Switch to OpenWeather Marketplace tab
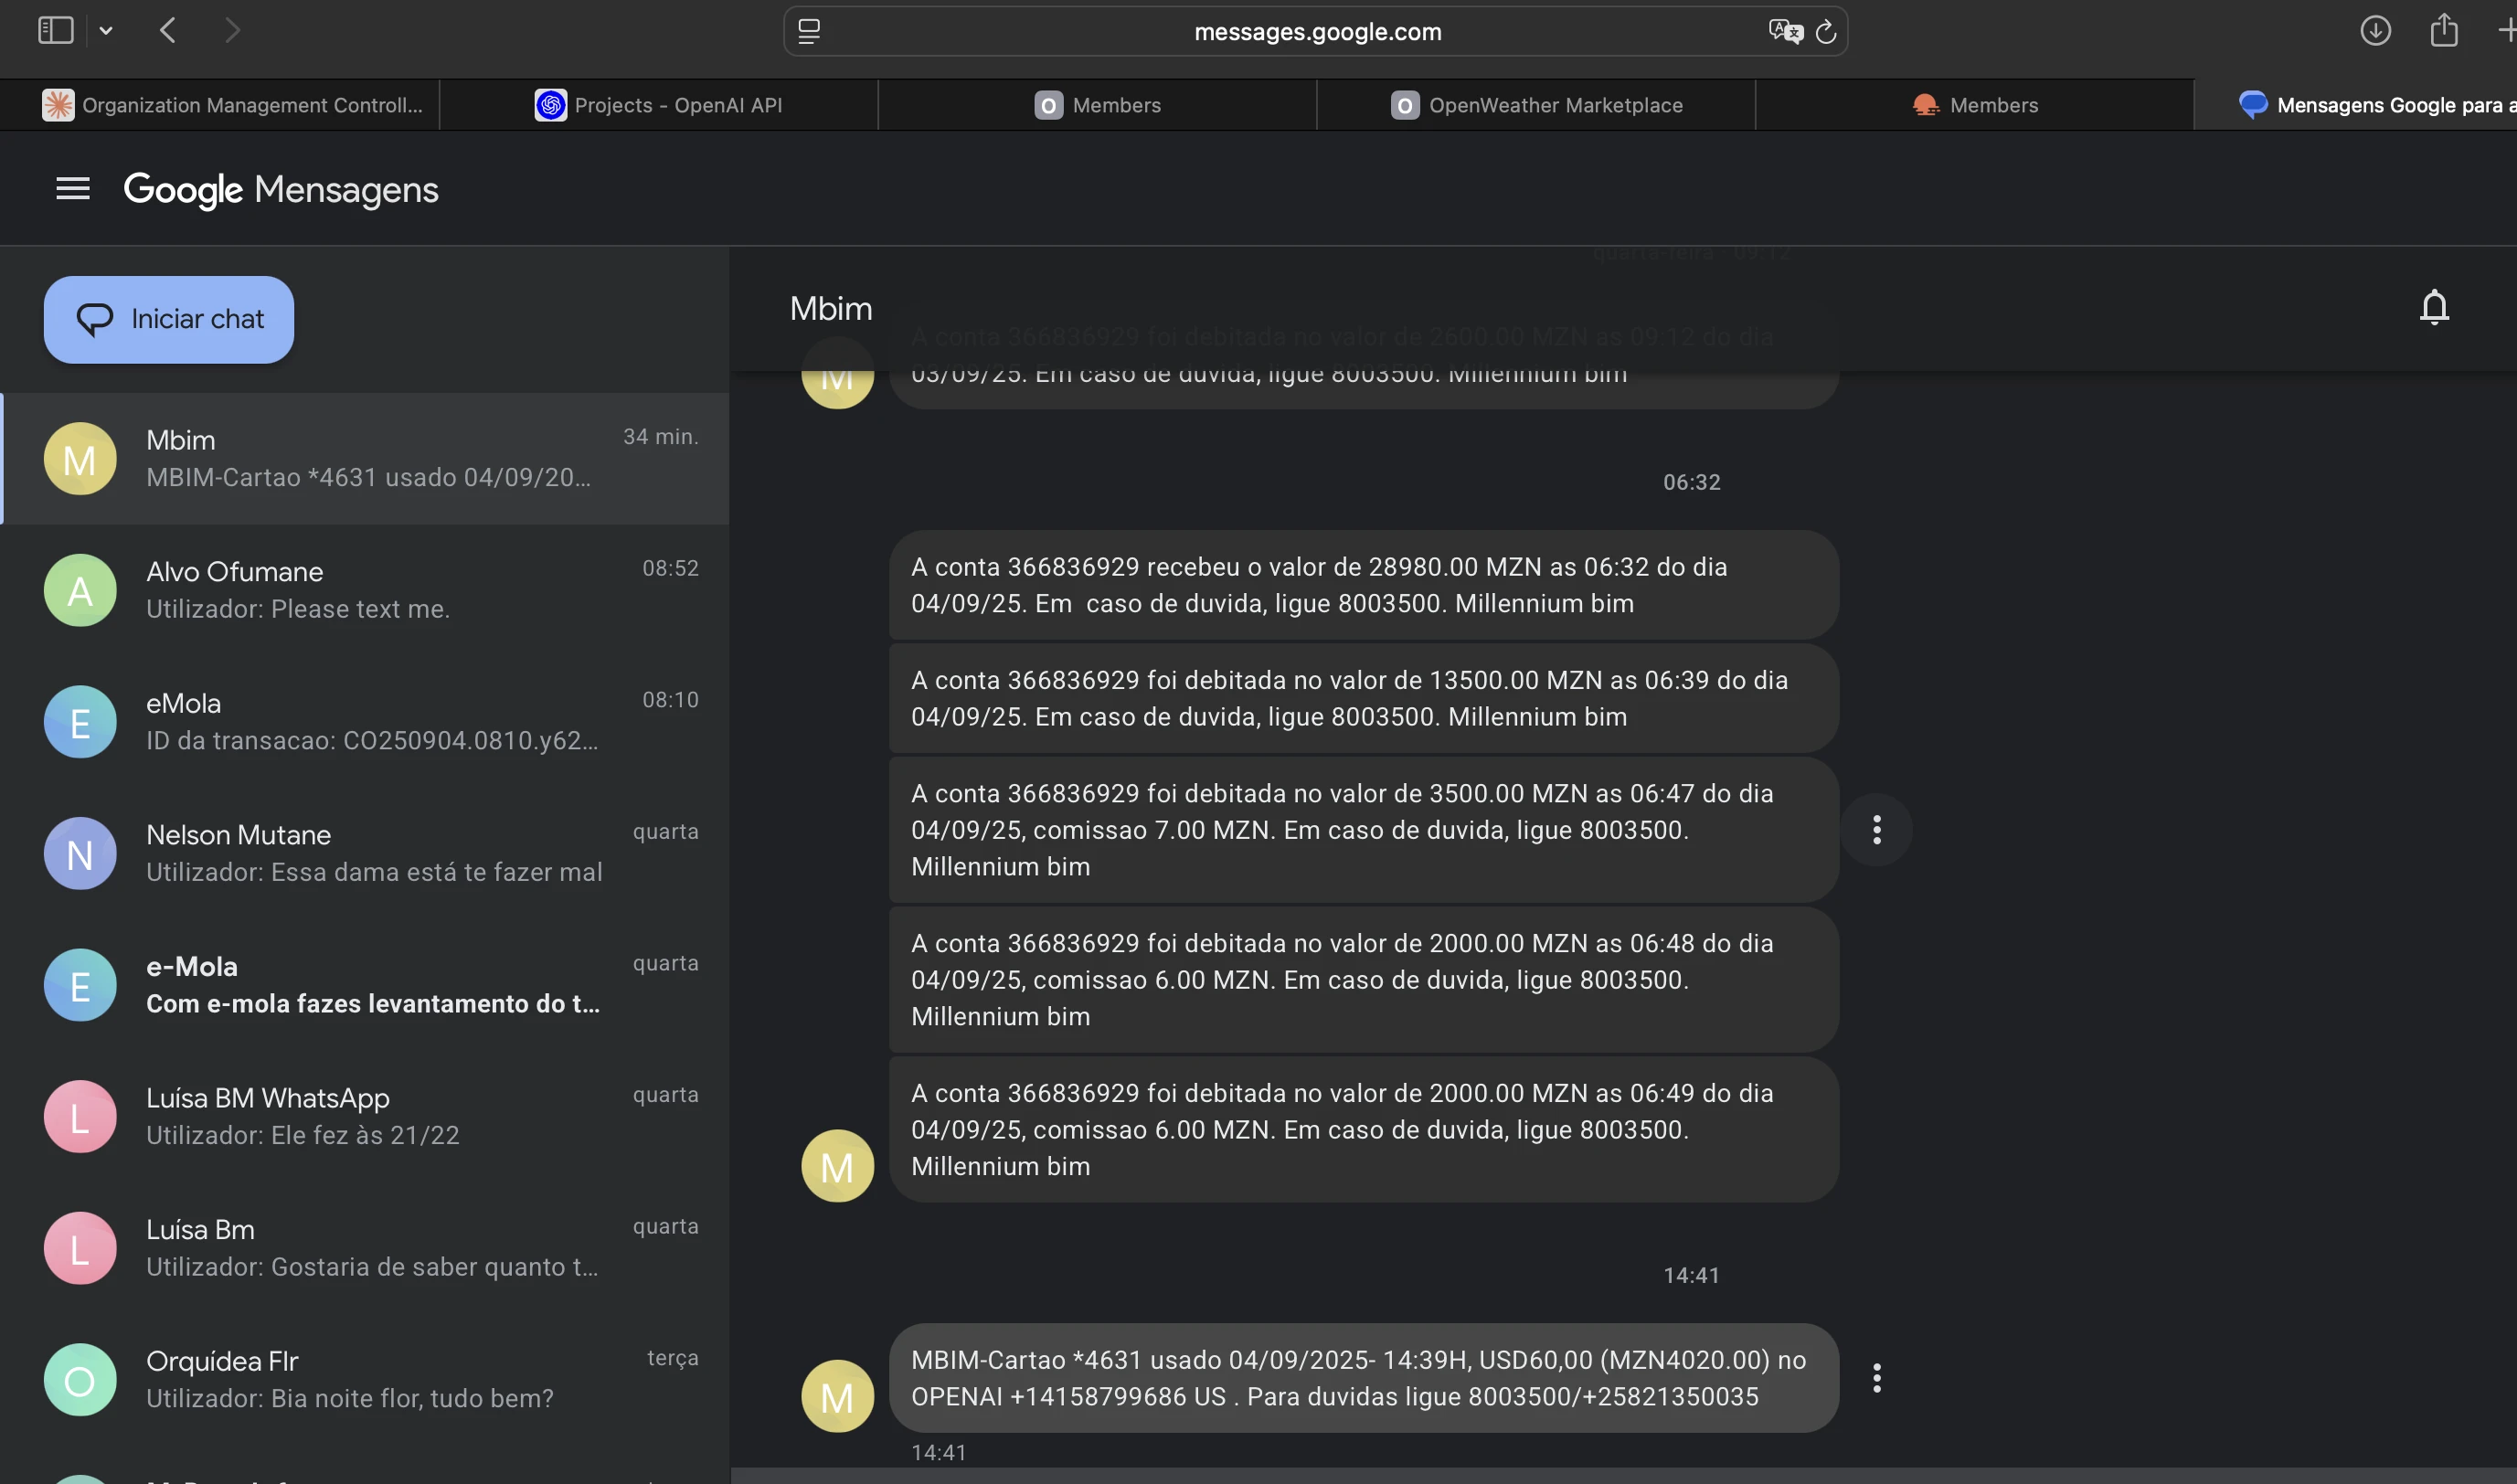Screen dimensions: 2517x1484 1536,105
